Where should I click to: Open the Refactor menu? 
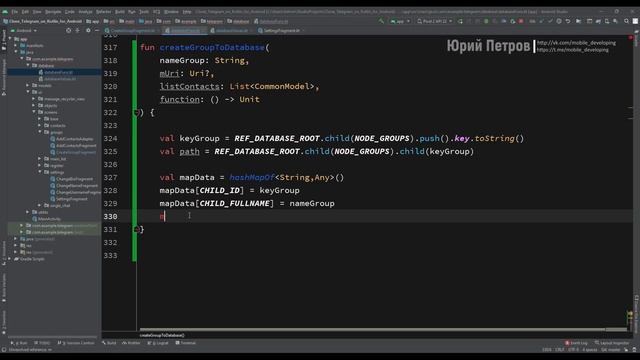(x=104, y=12)
